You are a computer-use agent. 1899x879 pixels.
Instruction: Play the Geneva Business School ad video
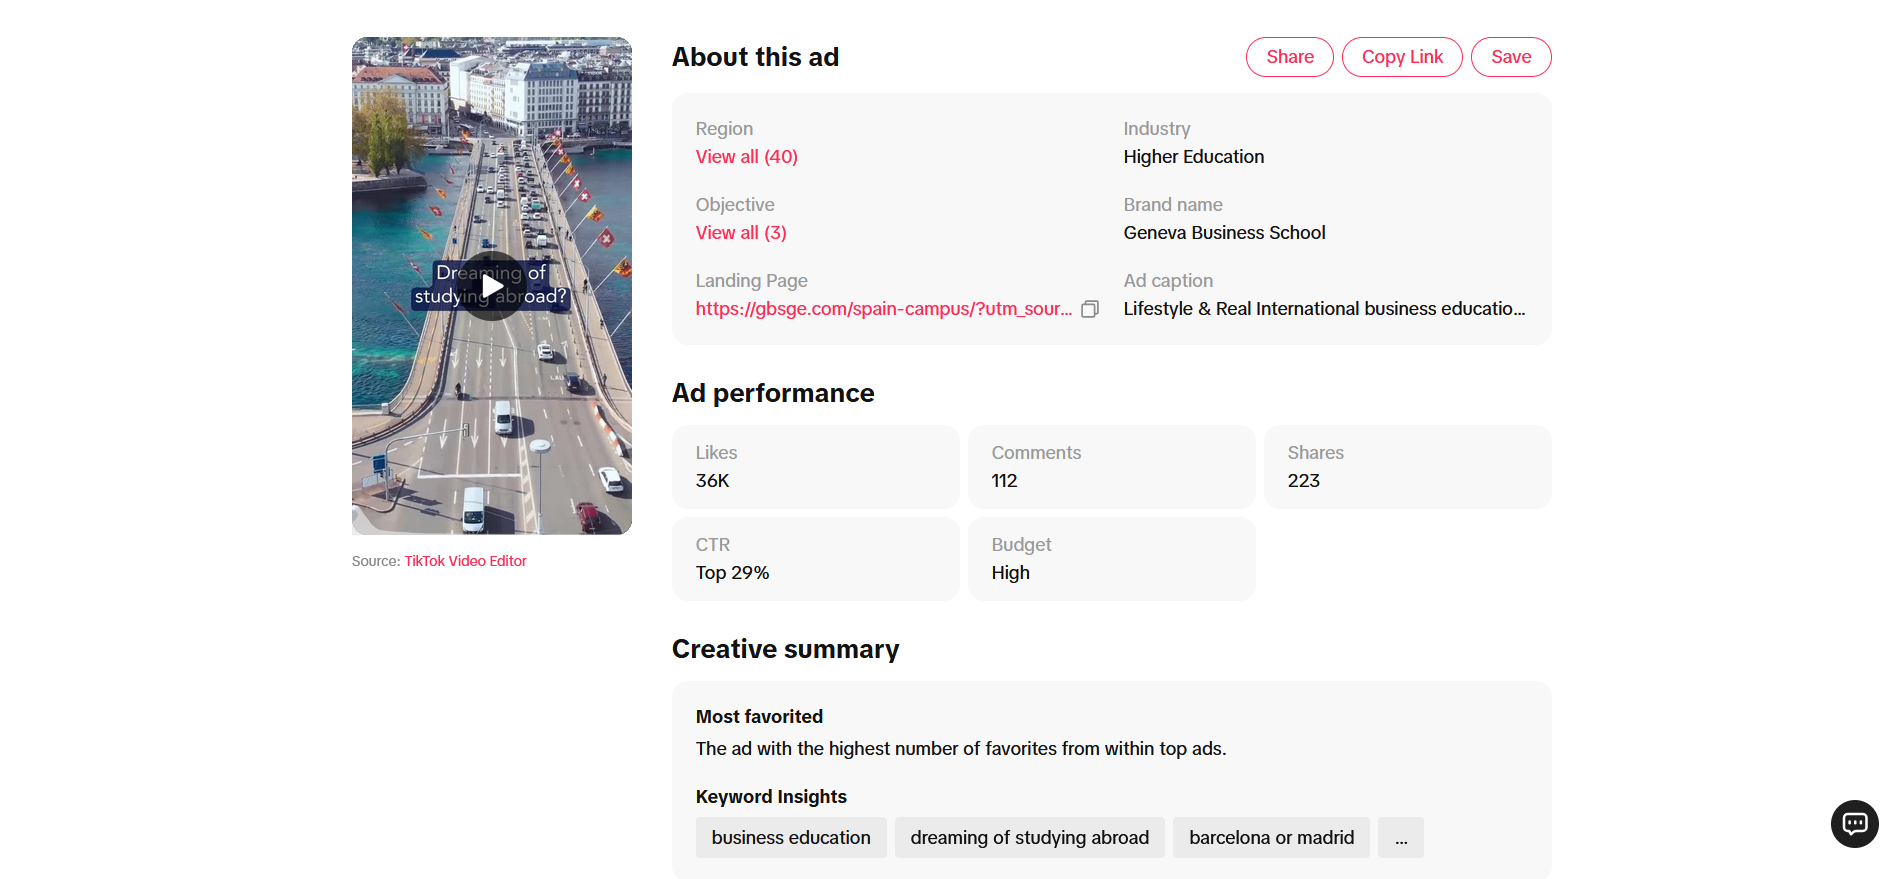(x=492, y=286)
